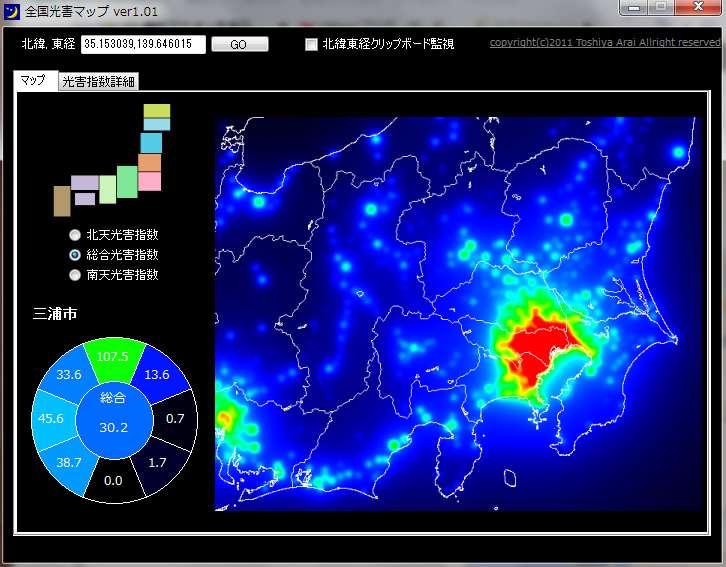Click the 38.7 chart sector

pyautogui.click(x=68, y=463)
